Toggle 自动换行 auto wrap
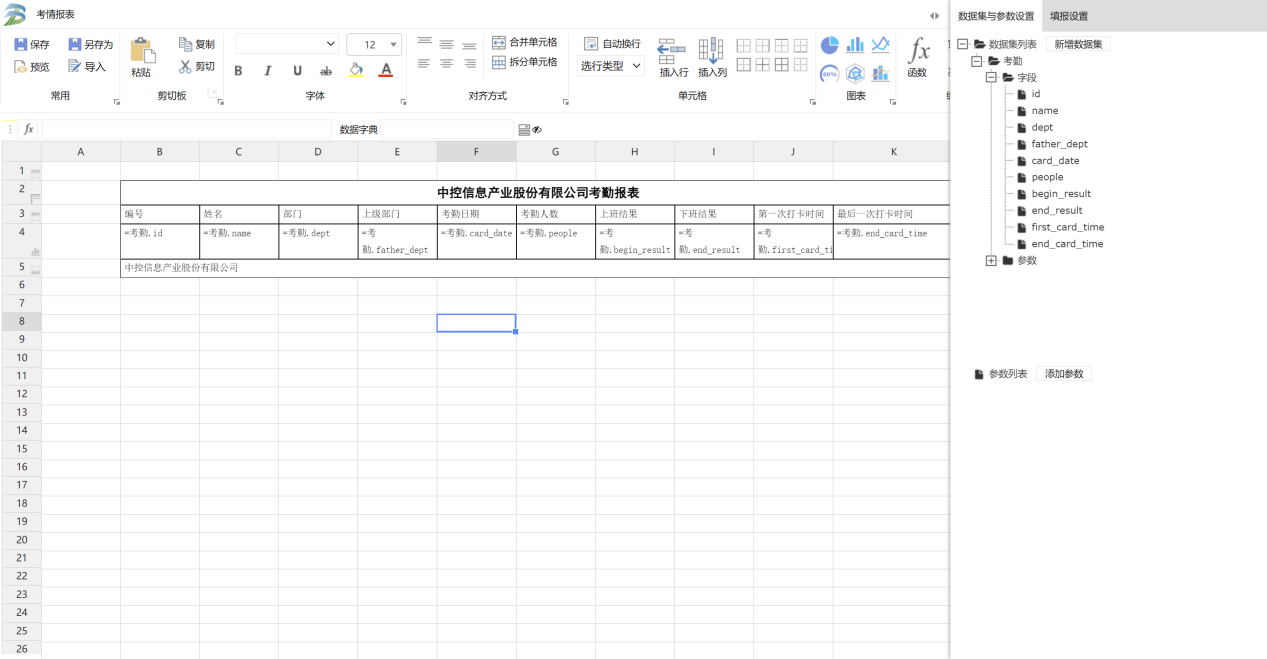This screenshot has width=1267, height=659. coord(612,44)
